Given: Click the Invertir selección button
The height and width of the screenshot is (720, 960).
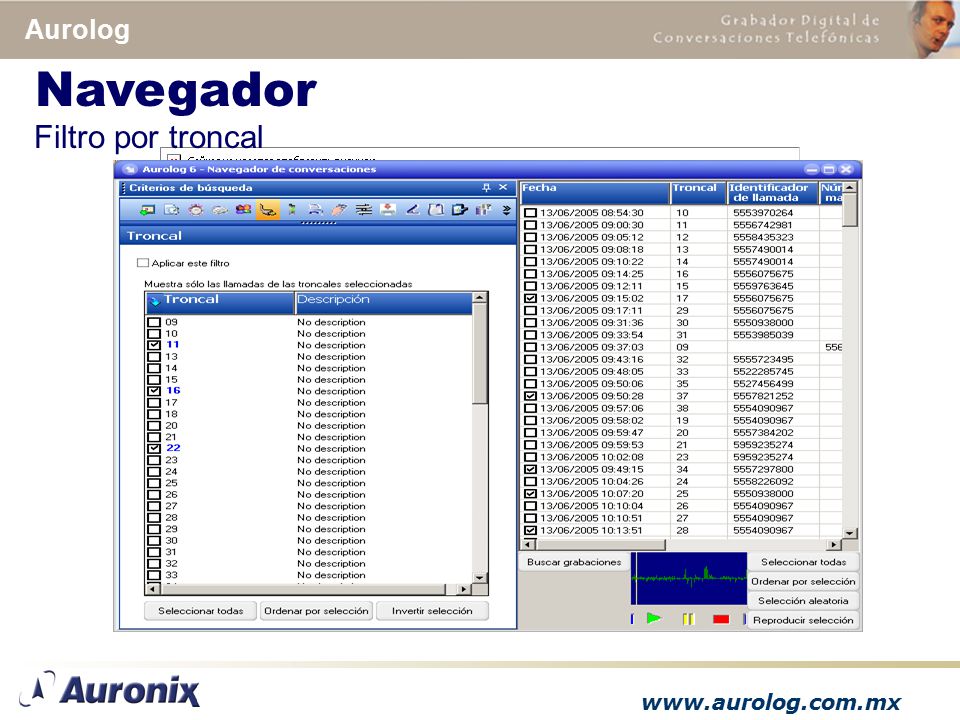Looking at the screenshot, I should click(432, 610).
